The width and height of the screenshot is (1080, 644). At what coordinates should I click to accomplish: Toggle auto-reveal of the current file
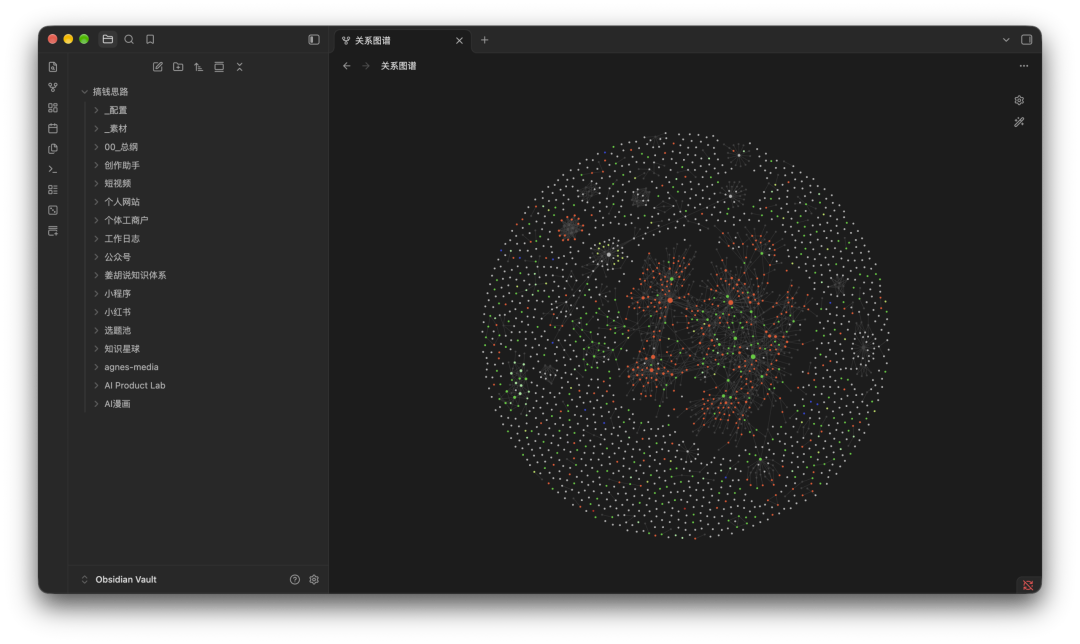click(x=219, y=67)
